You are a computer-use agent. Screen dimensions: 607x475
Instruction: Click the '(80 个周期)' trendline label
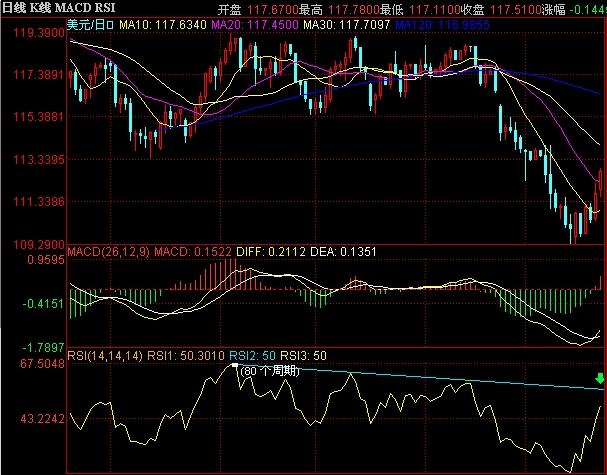coord(270,371)
